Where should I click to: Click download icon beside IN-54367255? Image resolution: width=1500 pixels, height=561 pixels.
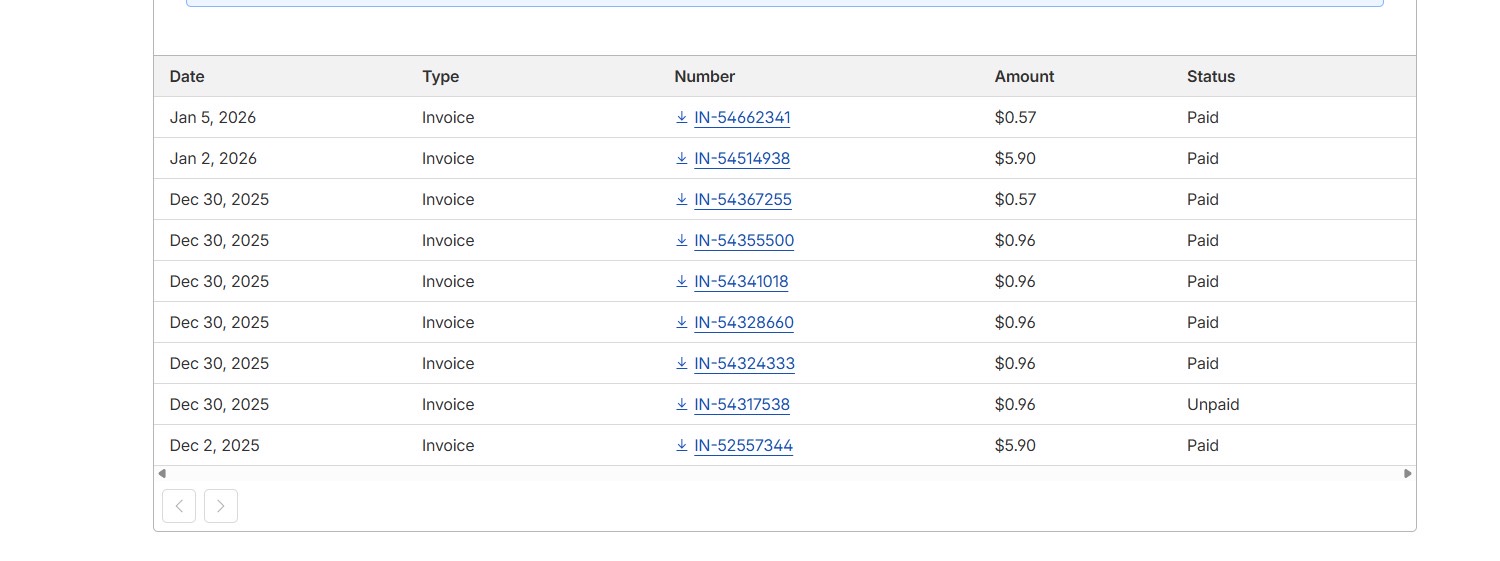coord(682,200)
